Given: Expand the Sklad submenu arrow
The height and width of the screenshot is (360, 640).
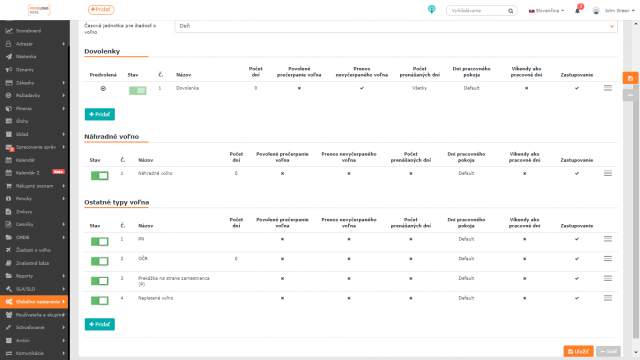Looking at the screenshot, I should click(x=64, y=134).
